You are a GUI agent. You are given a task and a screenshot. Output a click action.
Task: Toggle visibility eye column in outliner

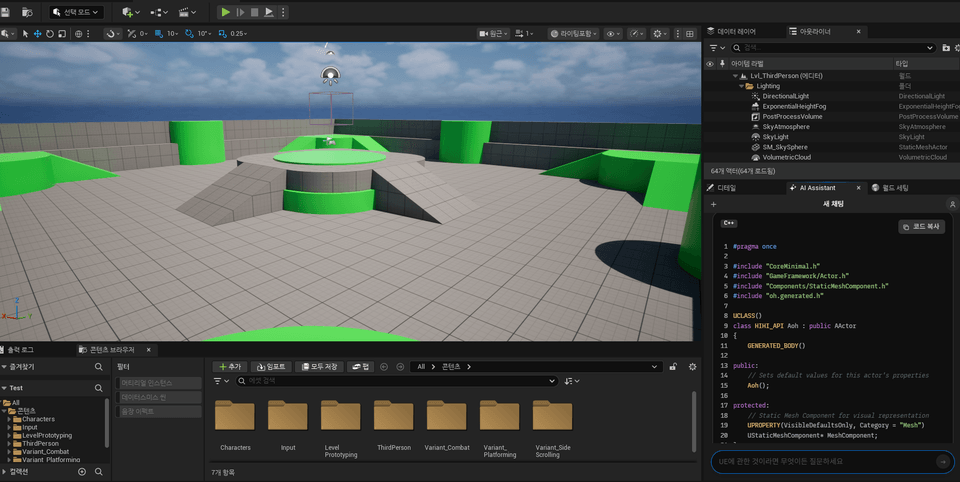coord(710,64)
